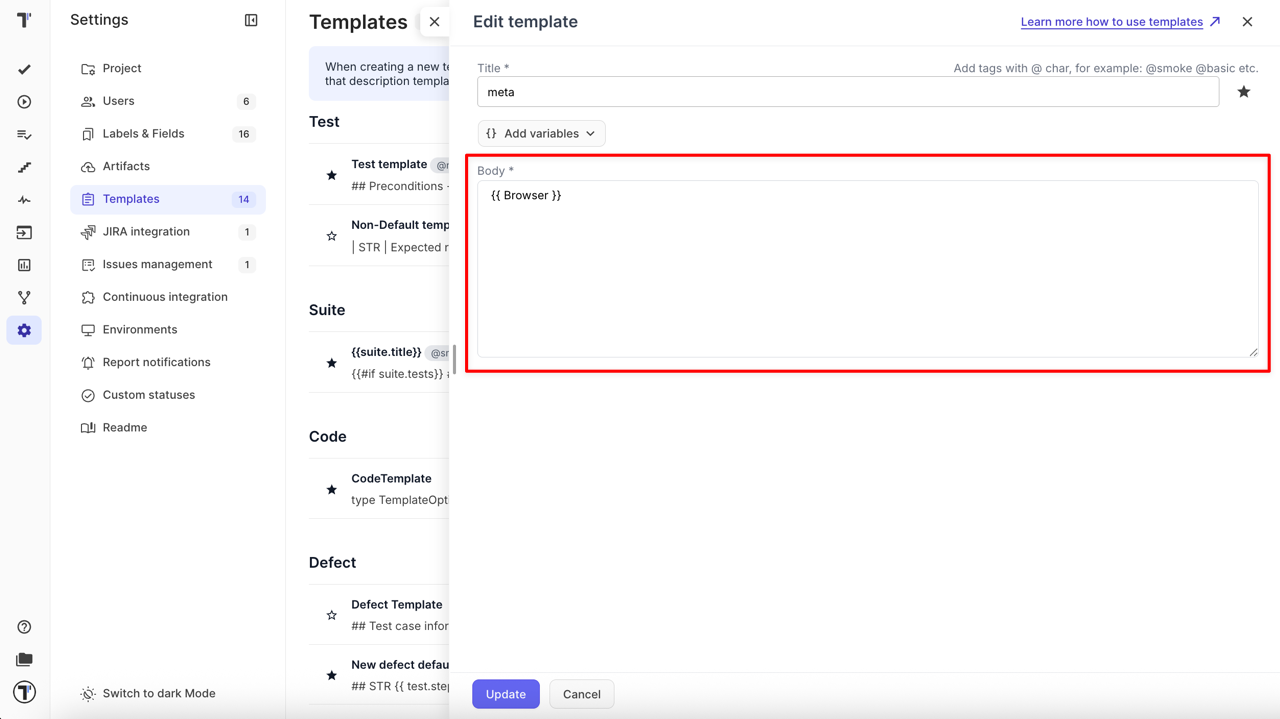The image size is (1280, 719).
Task: Open Runs play icon in left rail
Action: click(24, 102)
